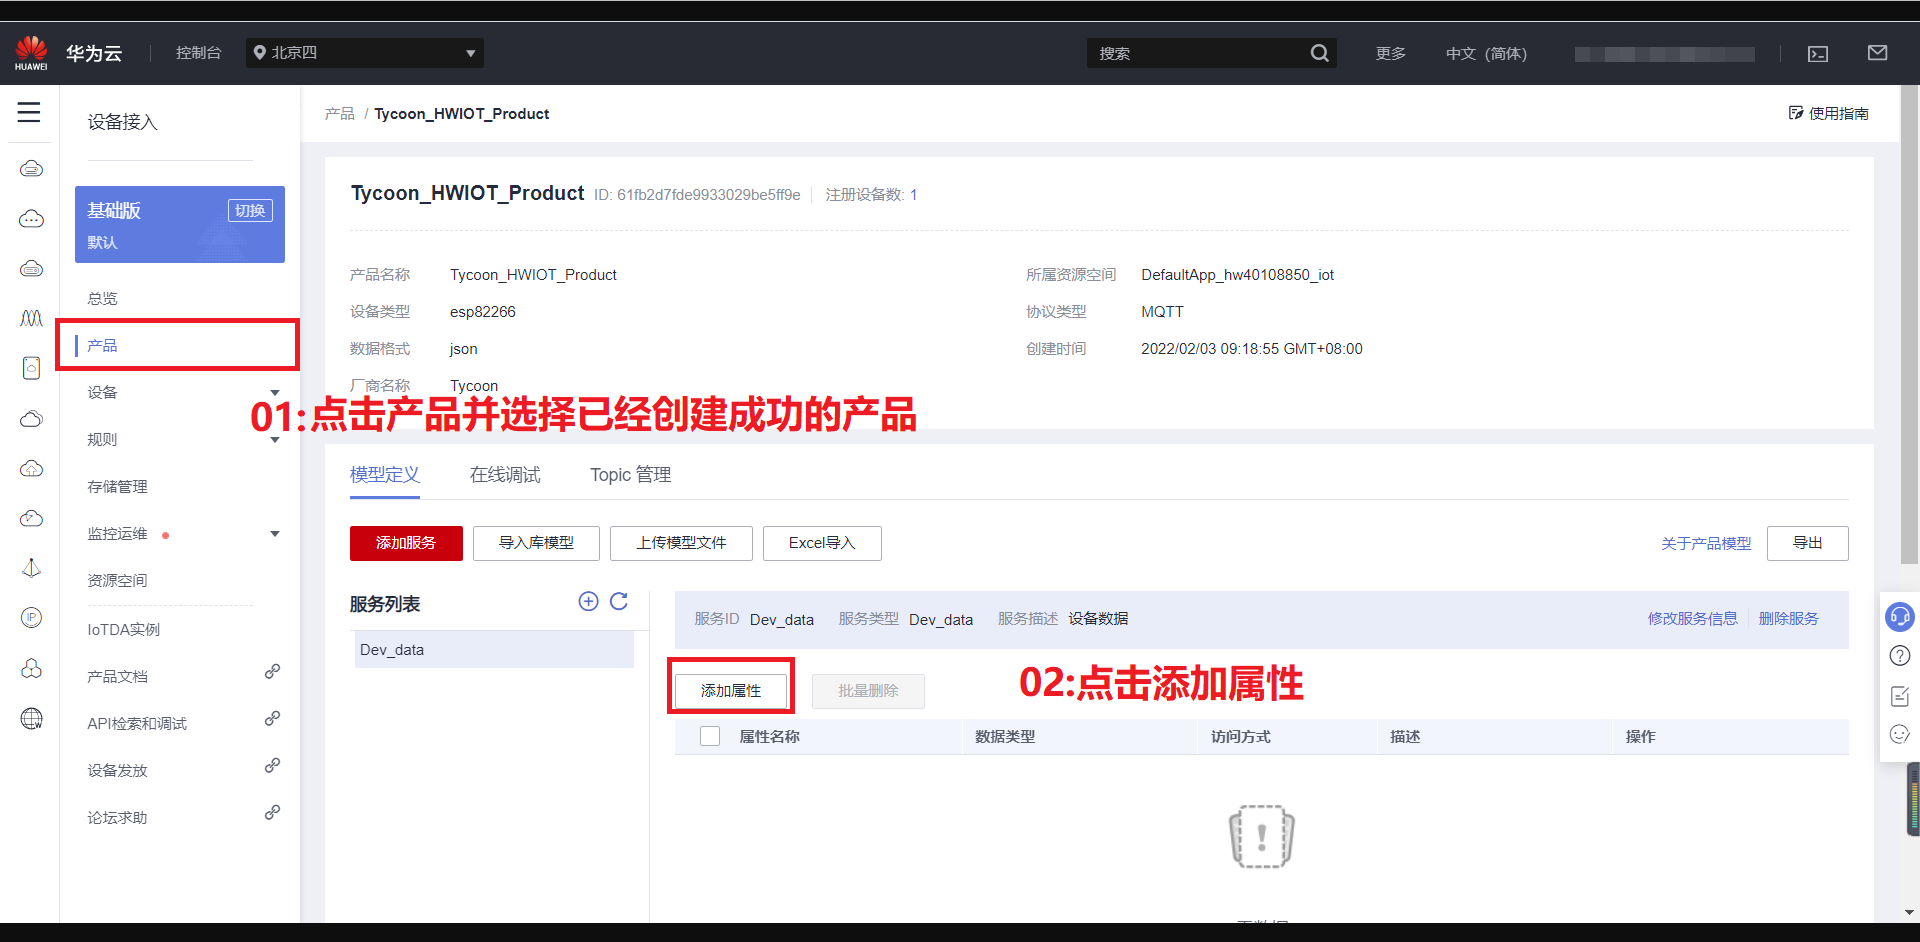Click the 导出 button
This screenshot has width=1920, height=942.
point(1807,543)
